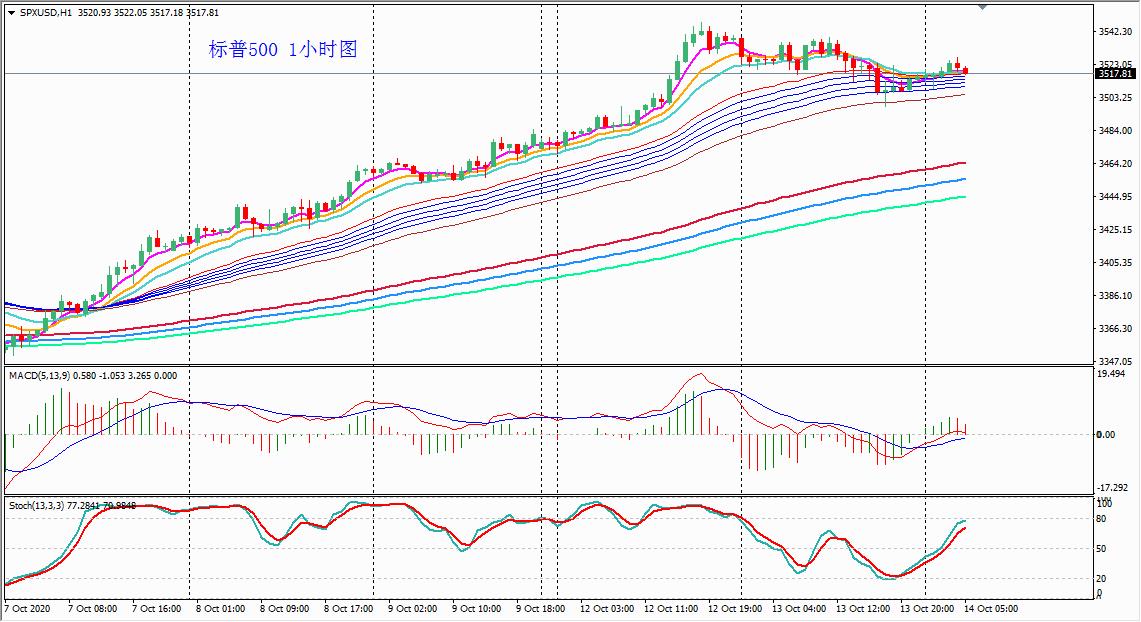
Task: Click the current price tag 3517.81
Action: click(1114, 74)
